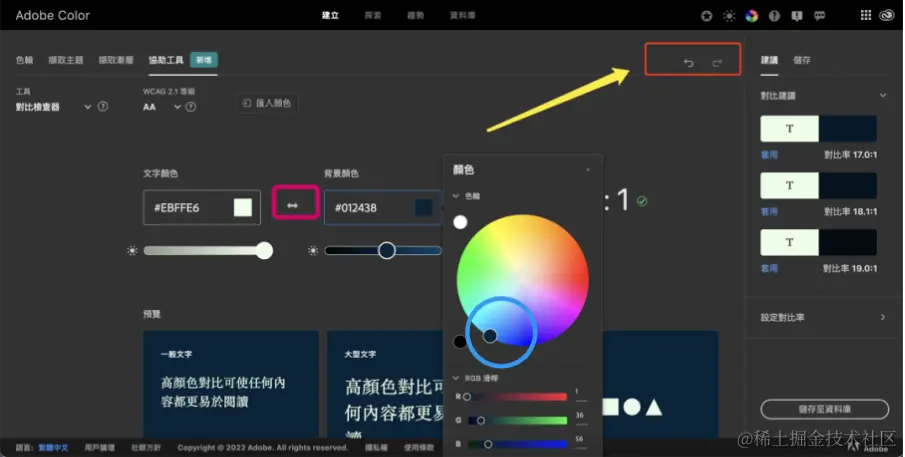Click the 匯入顏色 button
This screenshot has width=905, height=457.
(x=268, y=103)
